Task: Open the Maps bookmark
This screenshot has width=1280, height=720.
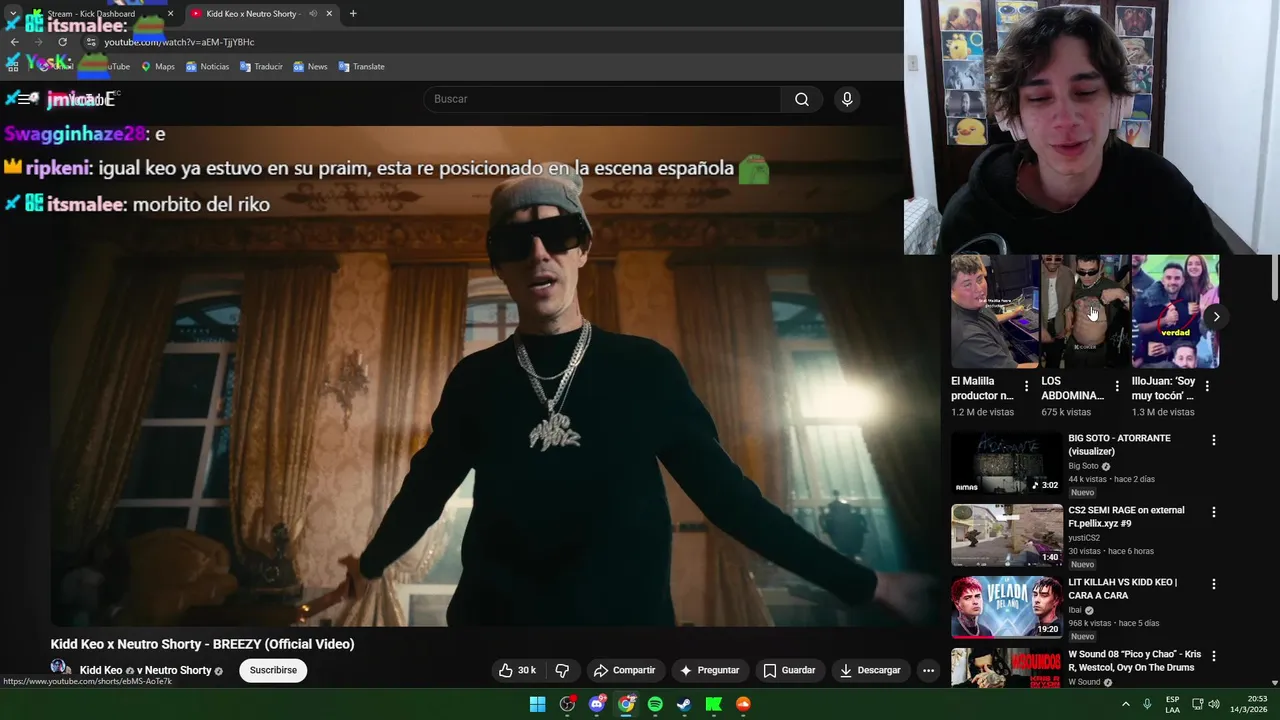Action: (157, 66)
